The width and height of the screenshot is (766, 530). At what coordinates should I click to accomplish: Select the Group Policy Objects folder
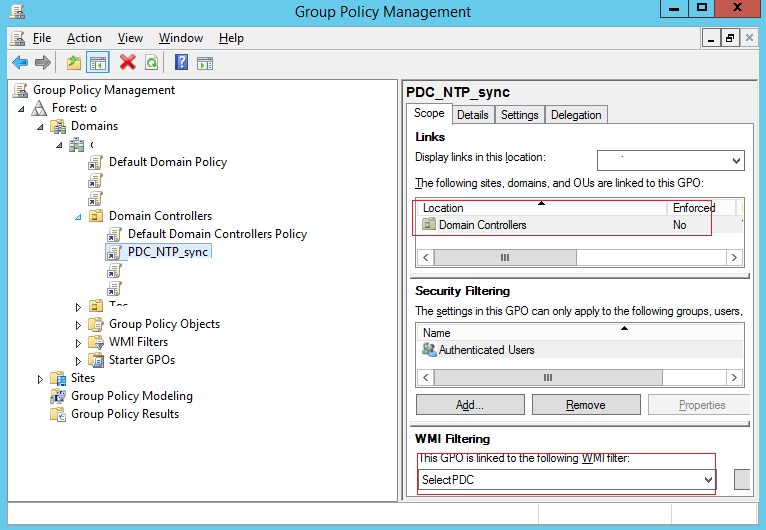coord(164,324)
